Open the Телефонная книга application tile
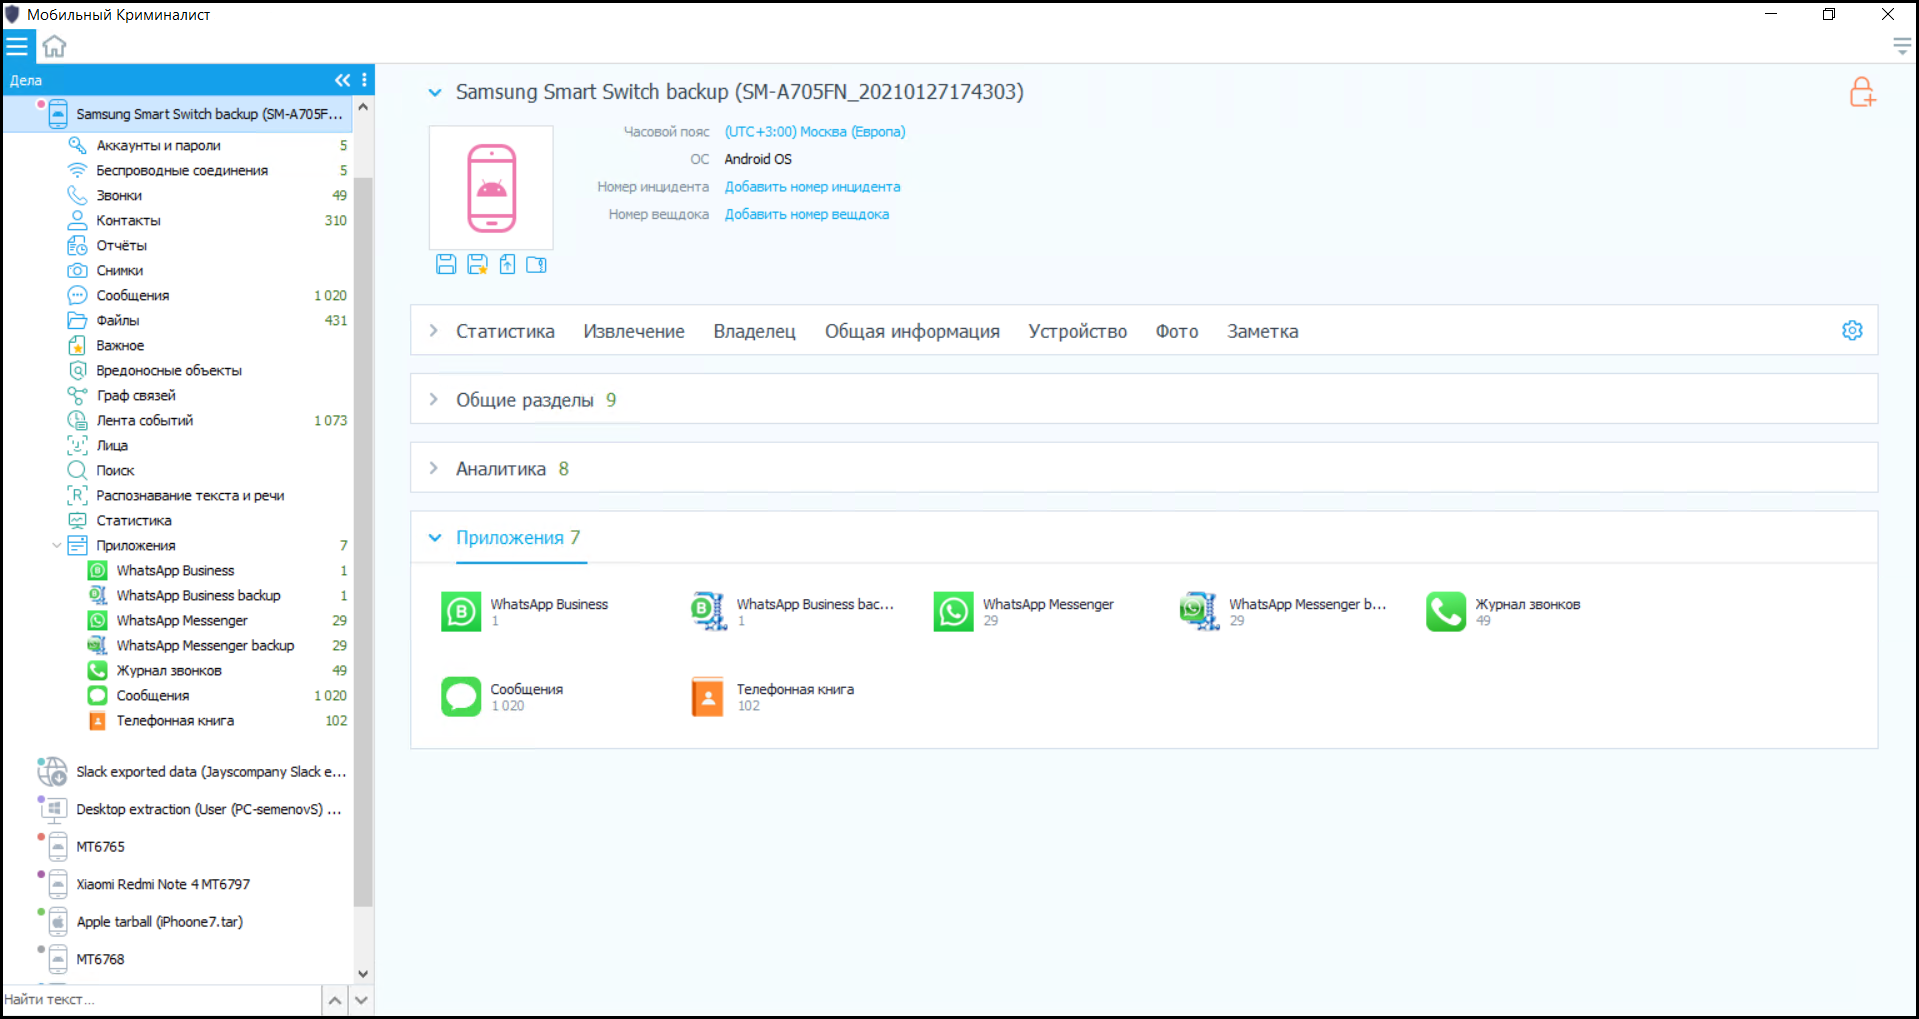The width and height of the screenshot is (1919, 1019). [x=773, y=697]
